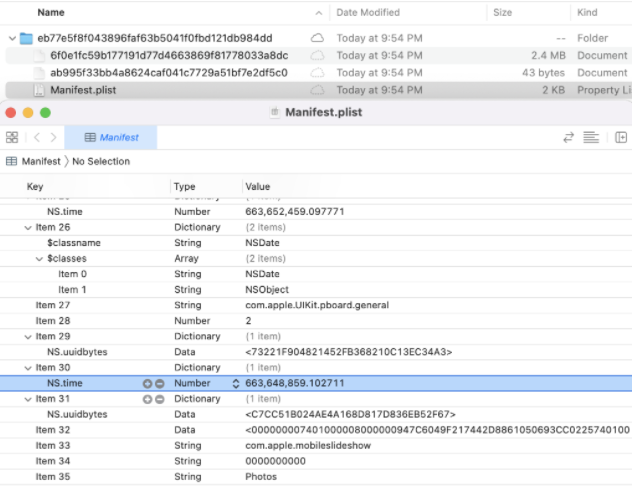Click the Name column header

coord(50,12)
